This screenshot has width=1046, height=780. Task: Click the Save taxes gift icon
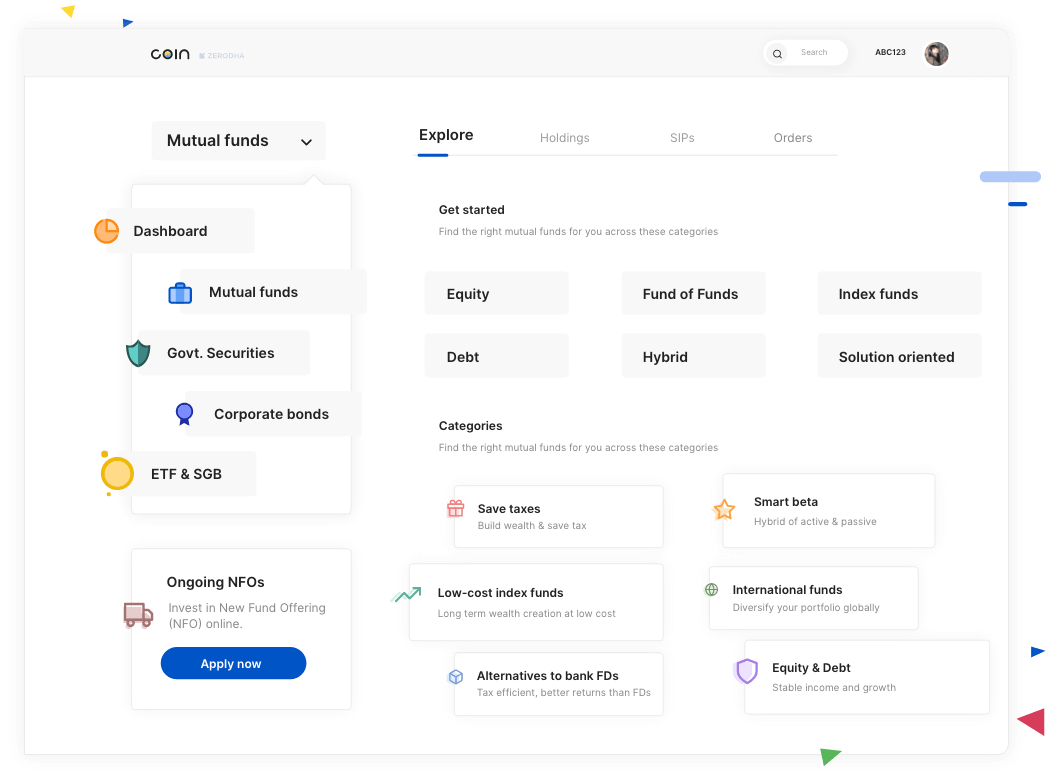click(456, 508)
